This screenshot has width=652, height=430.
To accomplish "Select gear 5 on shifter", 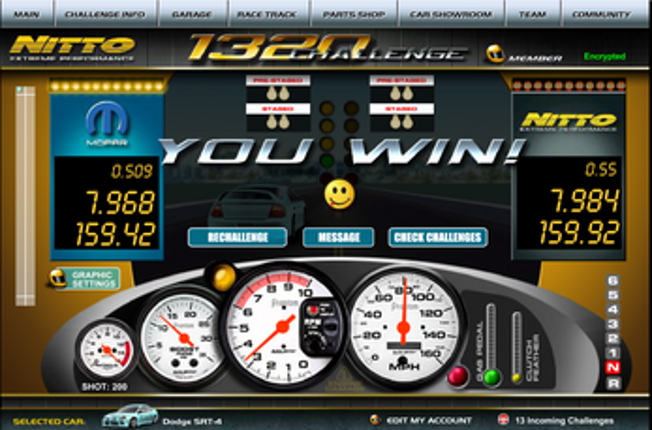I will click(613, 295).
